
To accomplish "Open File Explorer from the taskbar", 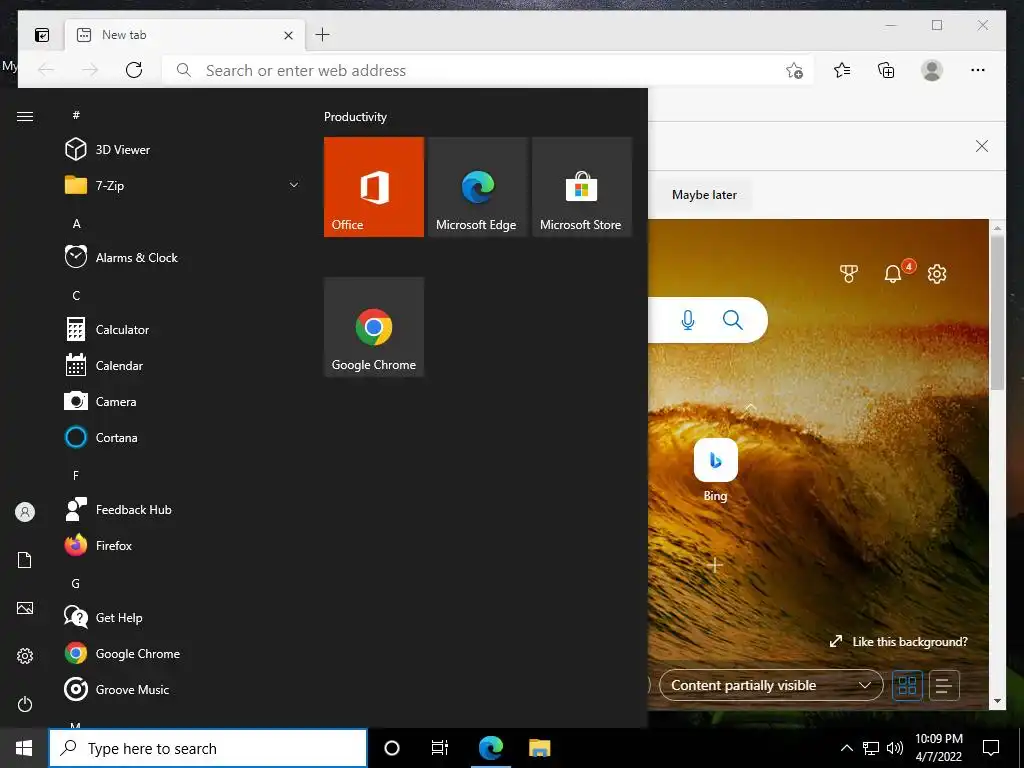I will tap(539, 748).
